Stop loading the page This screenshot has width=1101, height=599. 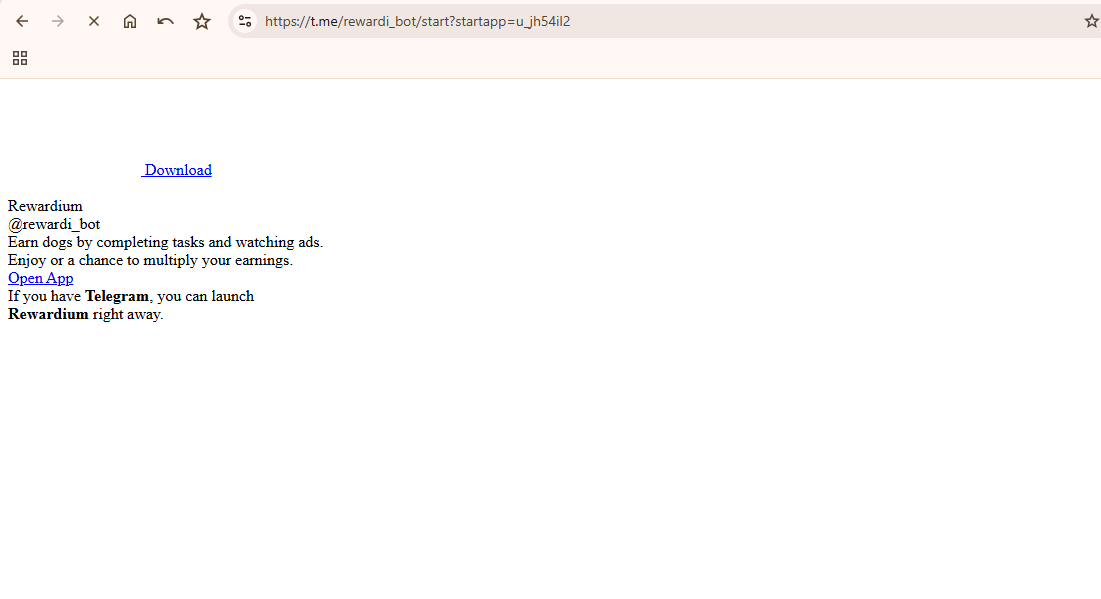point(93,21)
